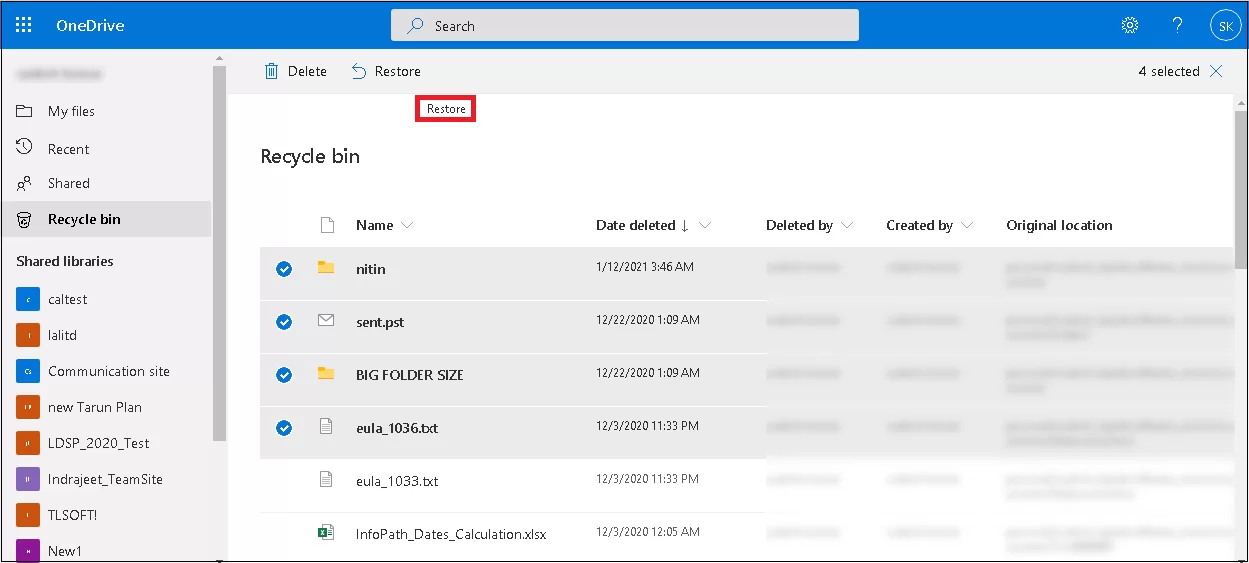The width and height of the screenshot is (1249, 563).
Task: Open the SK account profile avatar
Action: (1225, 26)
